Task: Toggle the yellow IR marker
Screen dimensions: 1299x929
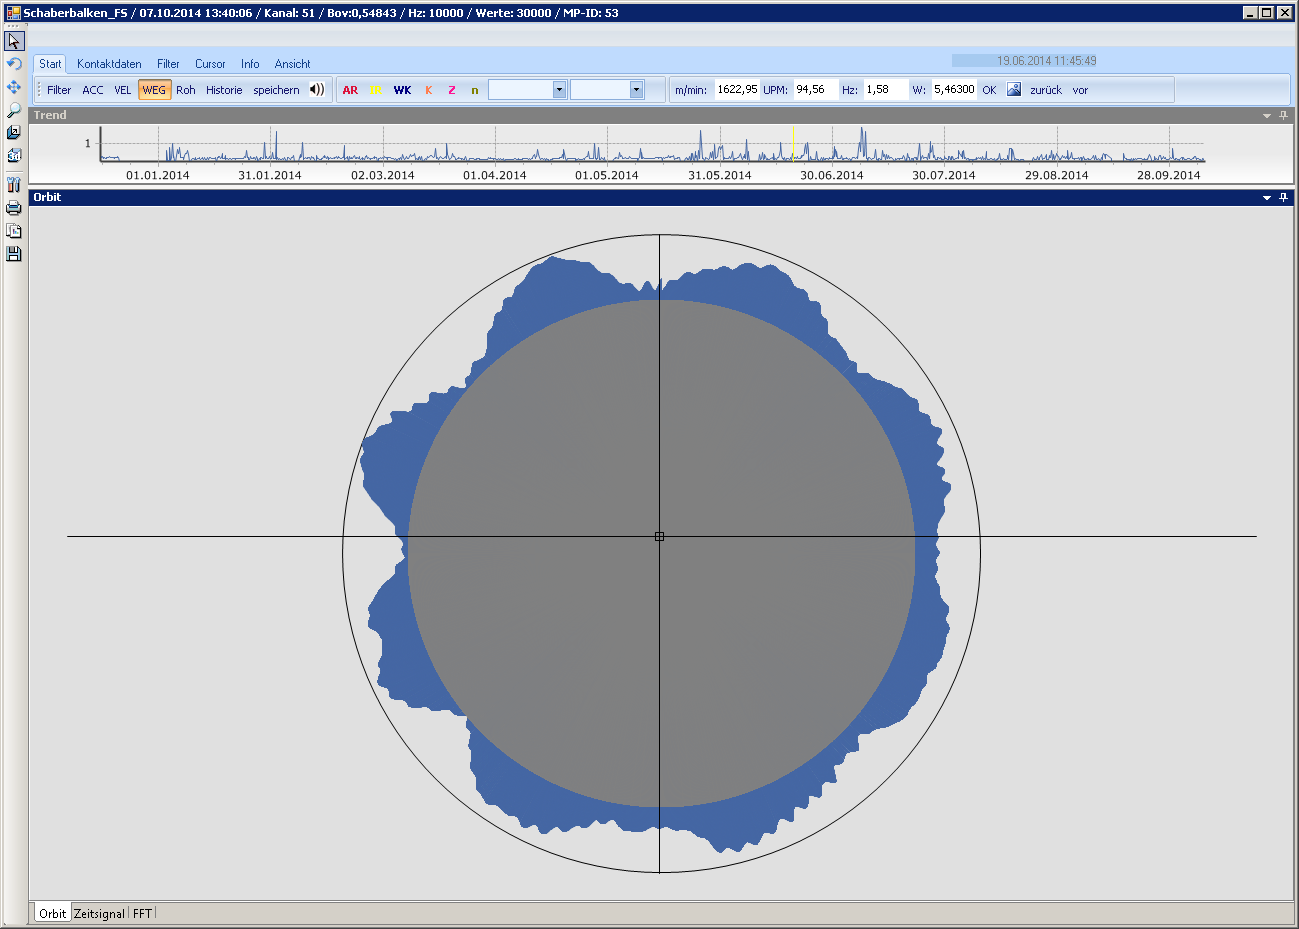Action: (x=376, y=90)
